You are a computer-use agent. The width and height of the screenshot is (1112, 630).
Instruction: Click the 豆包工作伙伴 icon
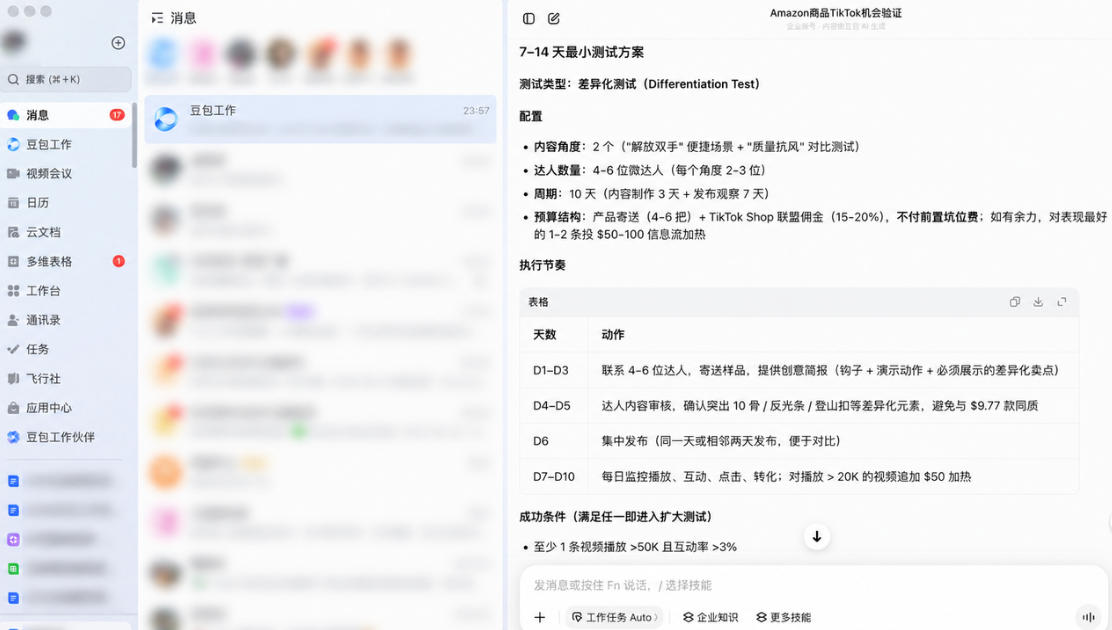[13, 437]
